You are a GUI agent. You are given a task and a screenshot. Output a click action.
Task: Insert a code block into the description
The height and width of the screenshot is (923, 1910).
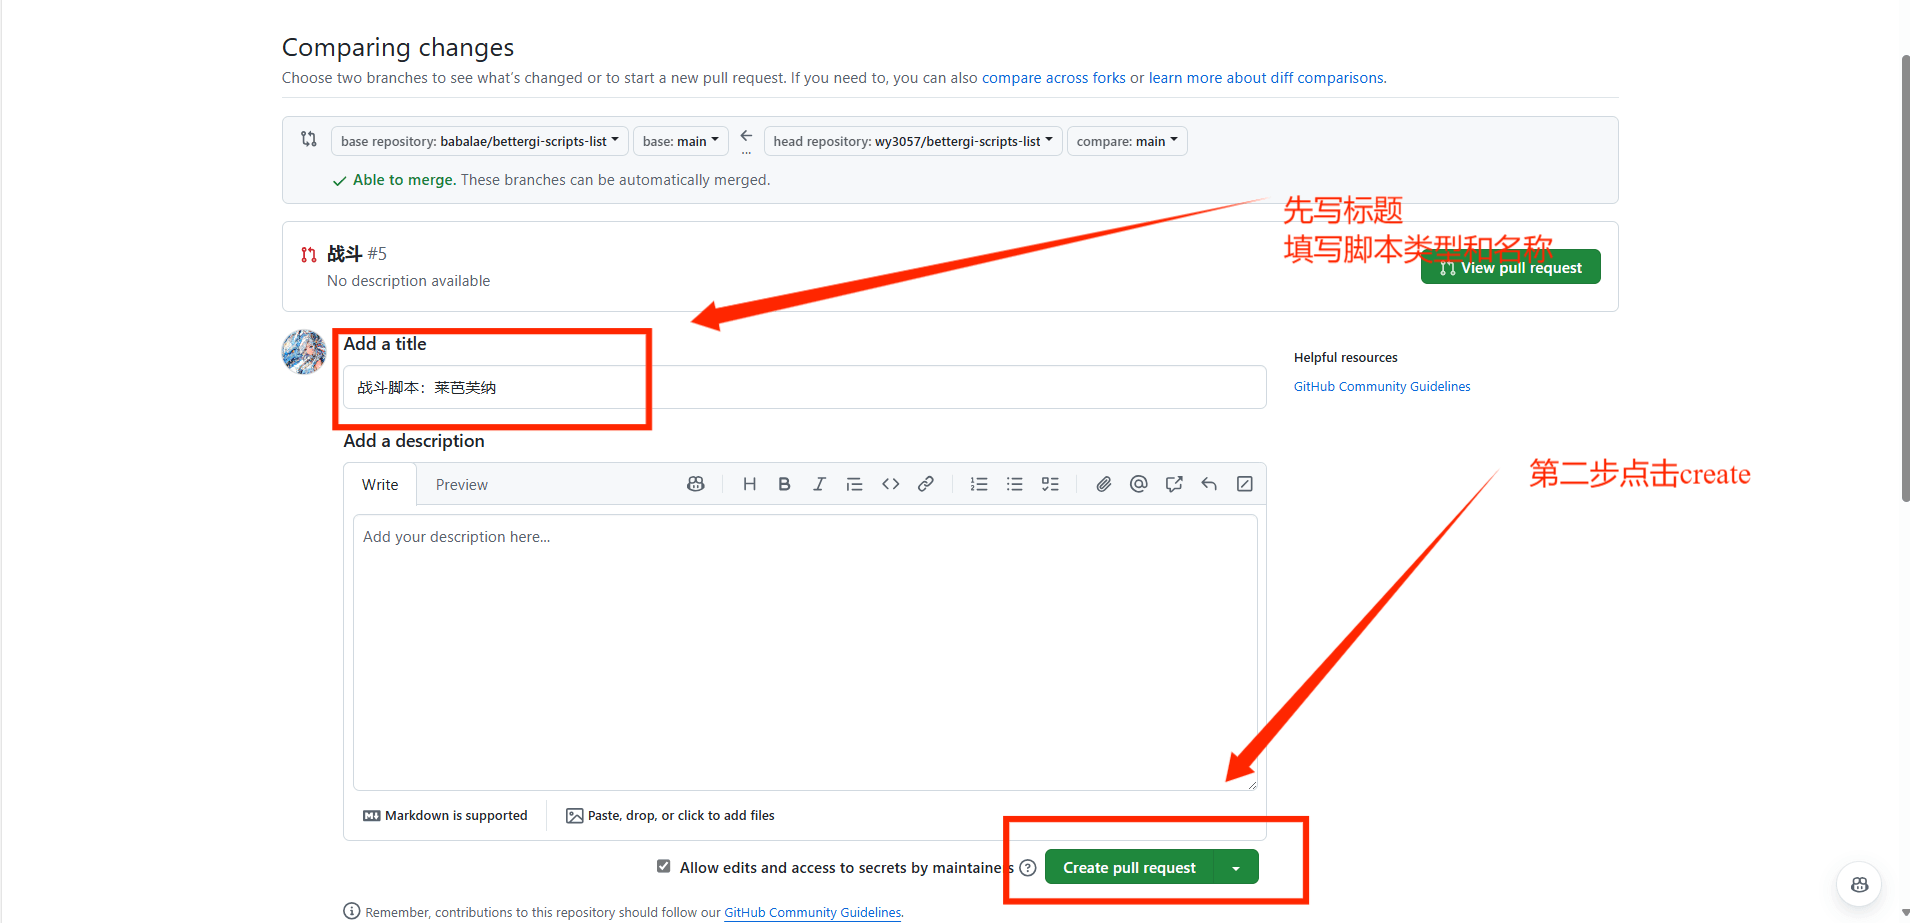coord(890,484)
